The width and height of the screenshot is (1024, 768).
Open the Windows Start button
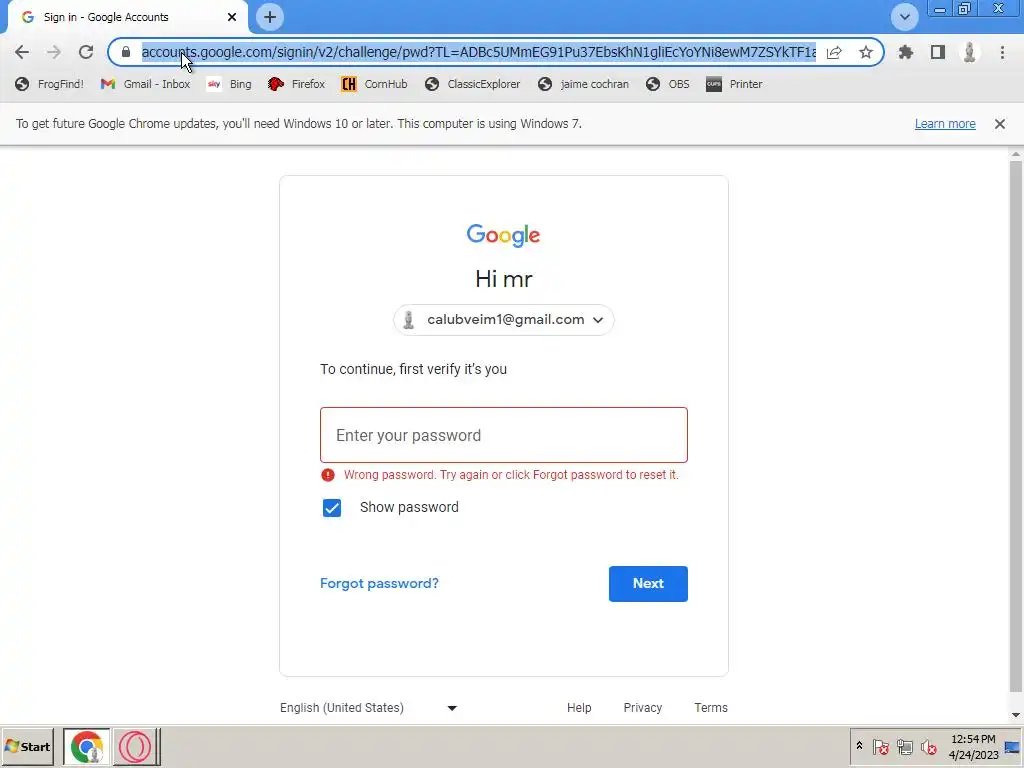pyautogui.click(x=27, y=746)
